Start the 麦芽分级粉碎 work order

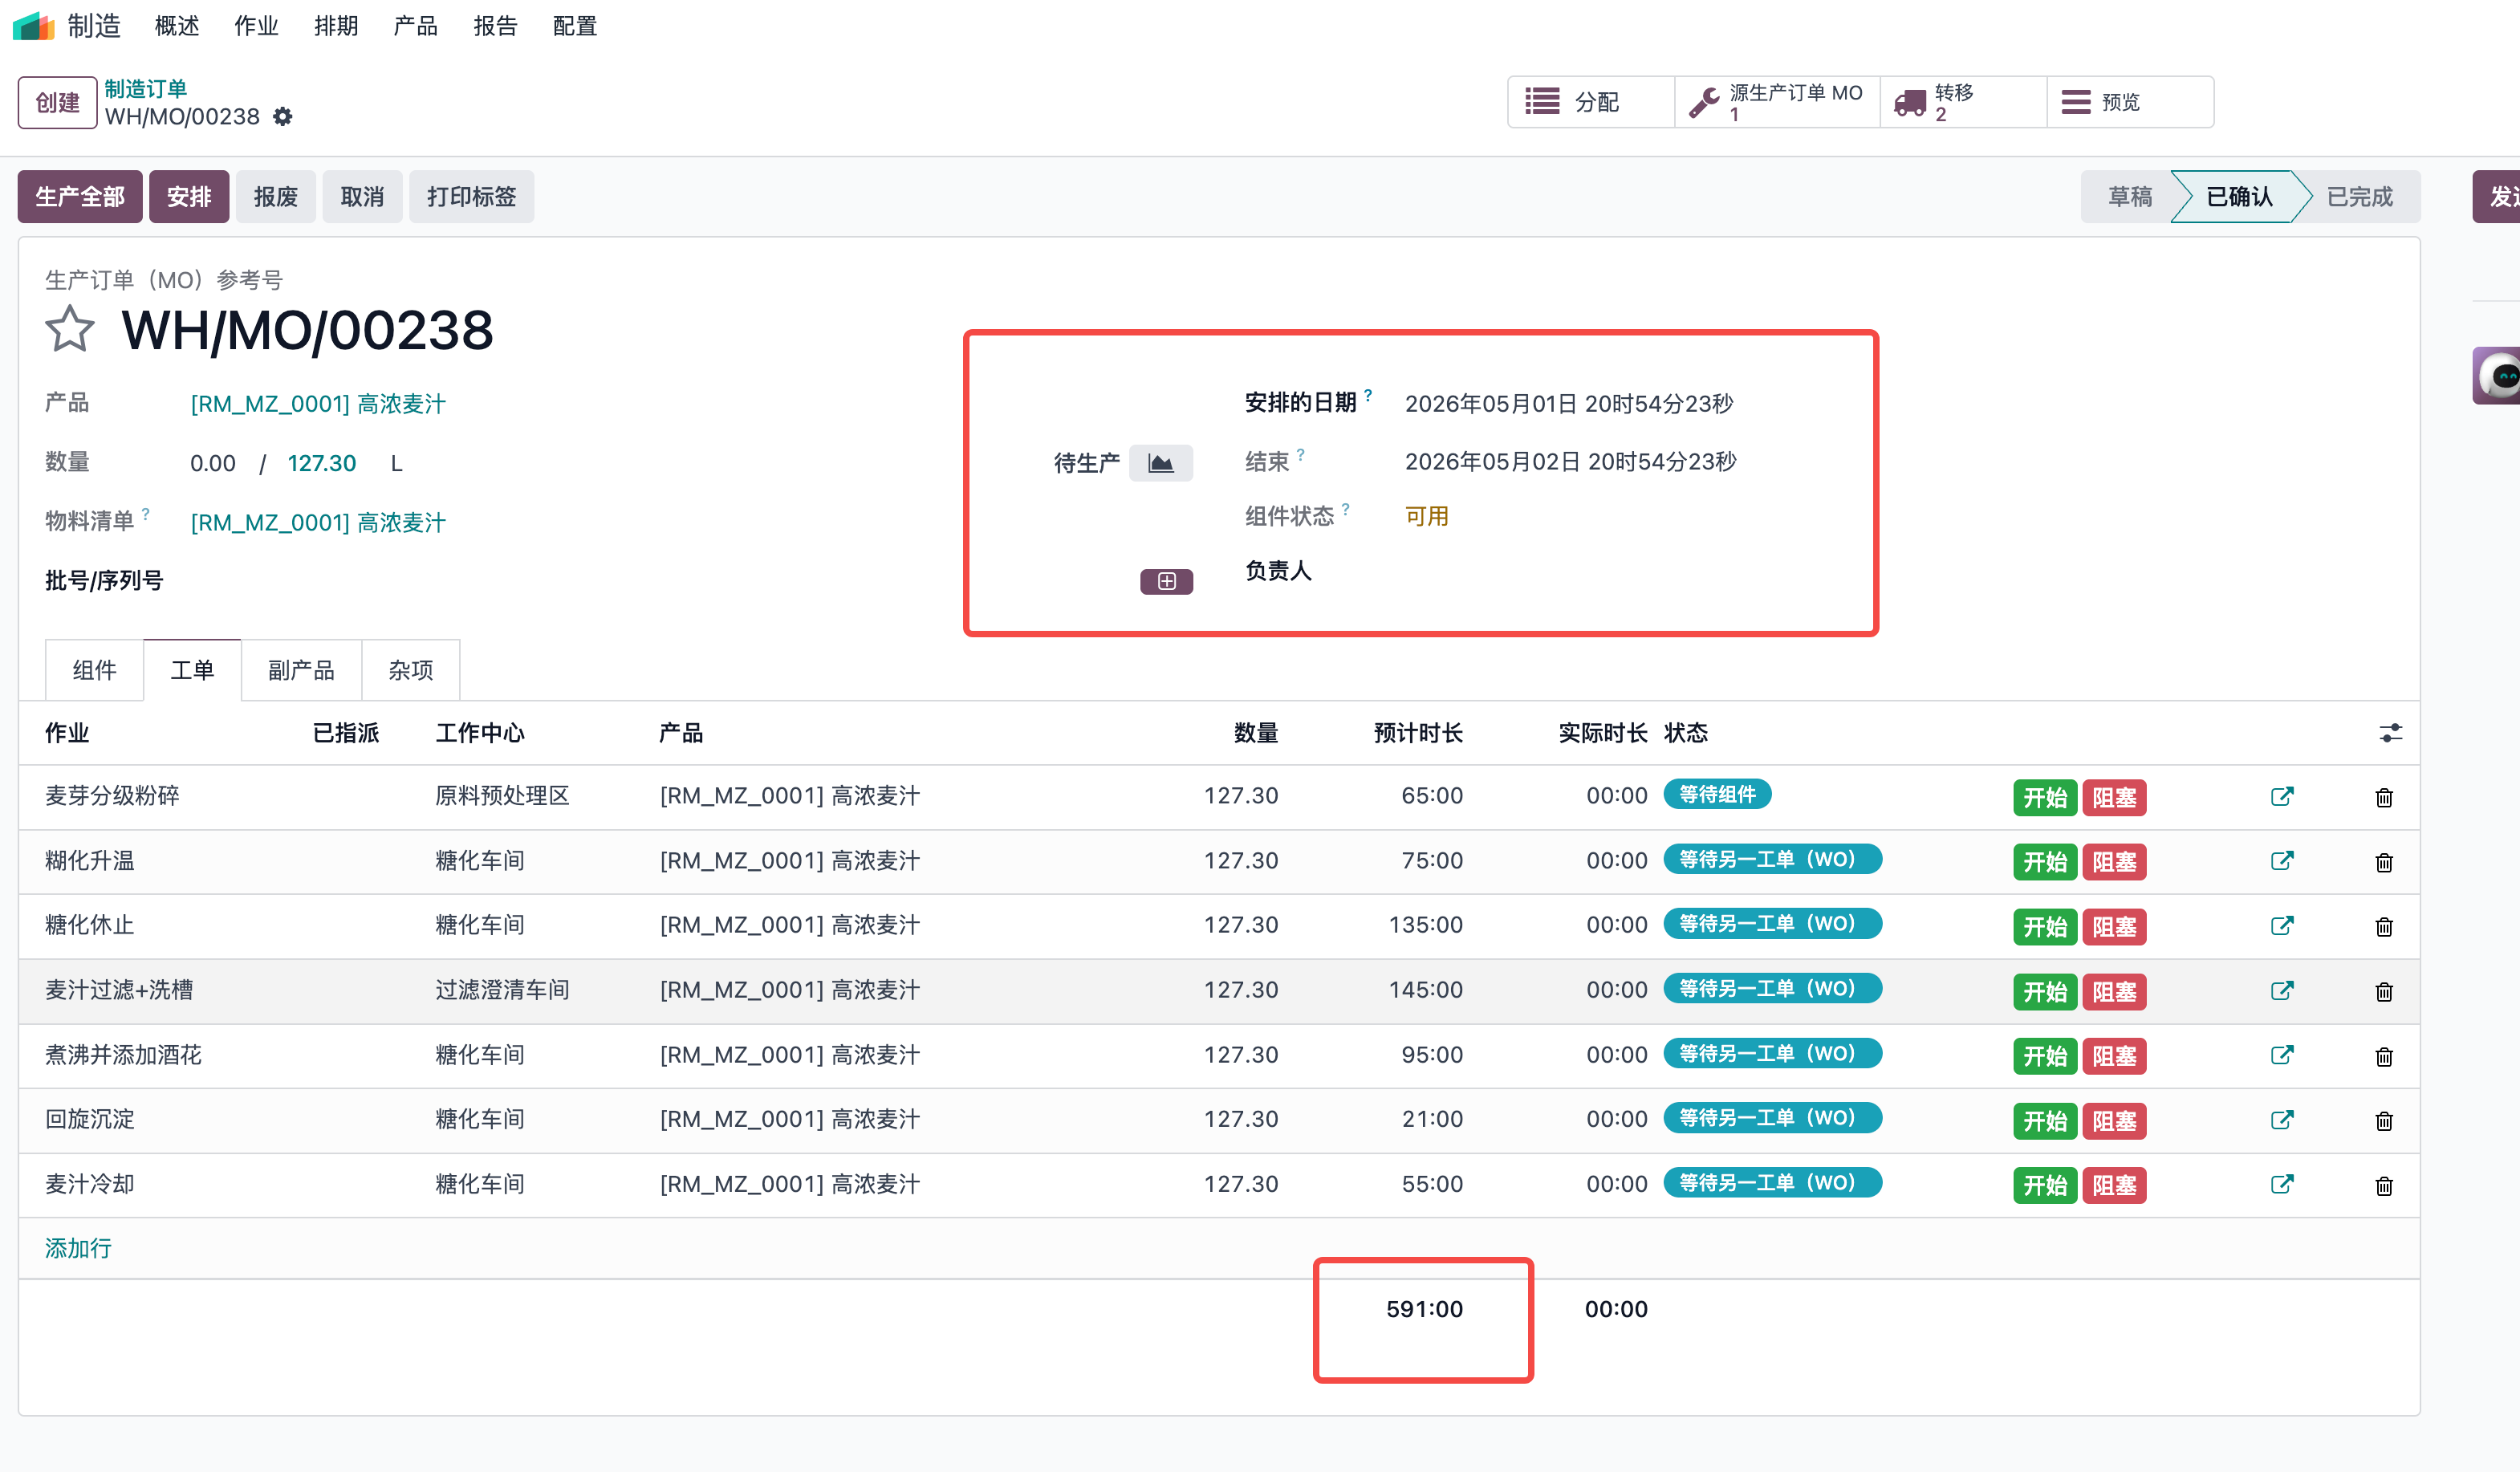2045,798
